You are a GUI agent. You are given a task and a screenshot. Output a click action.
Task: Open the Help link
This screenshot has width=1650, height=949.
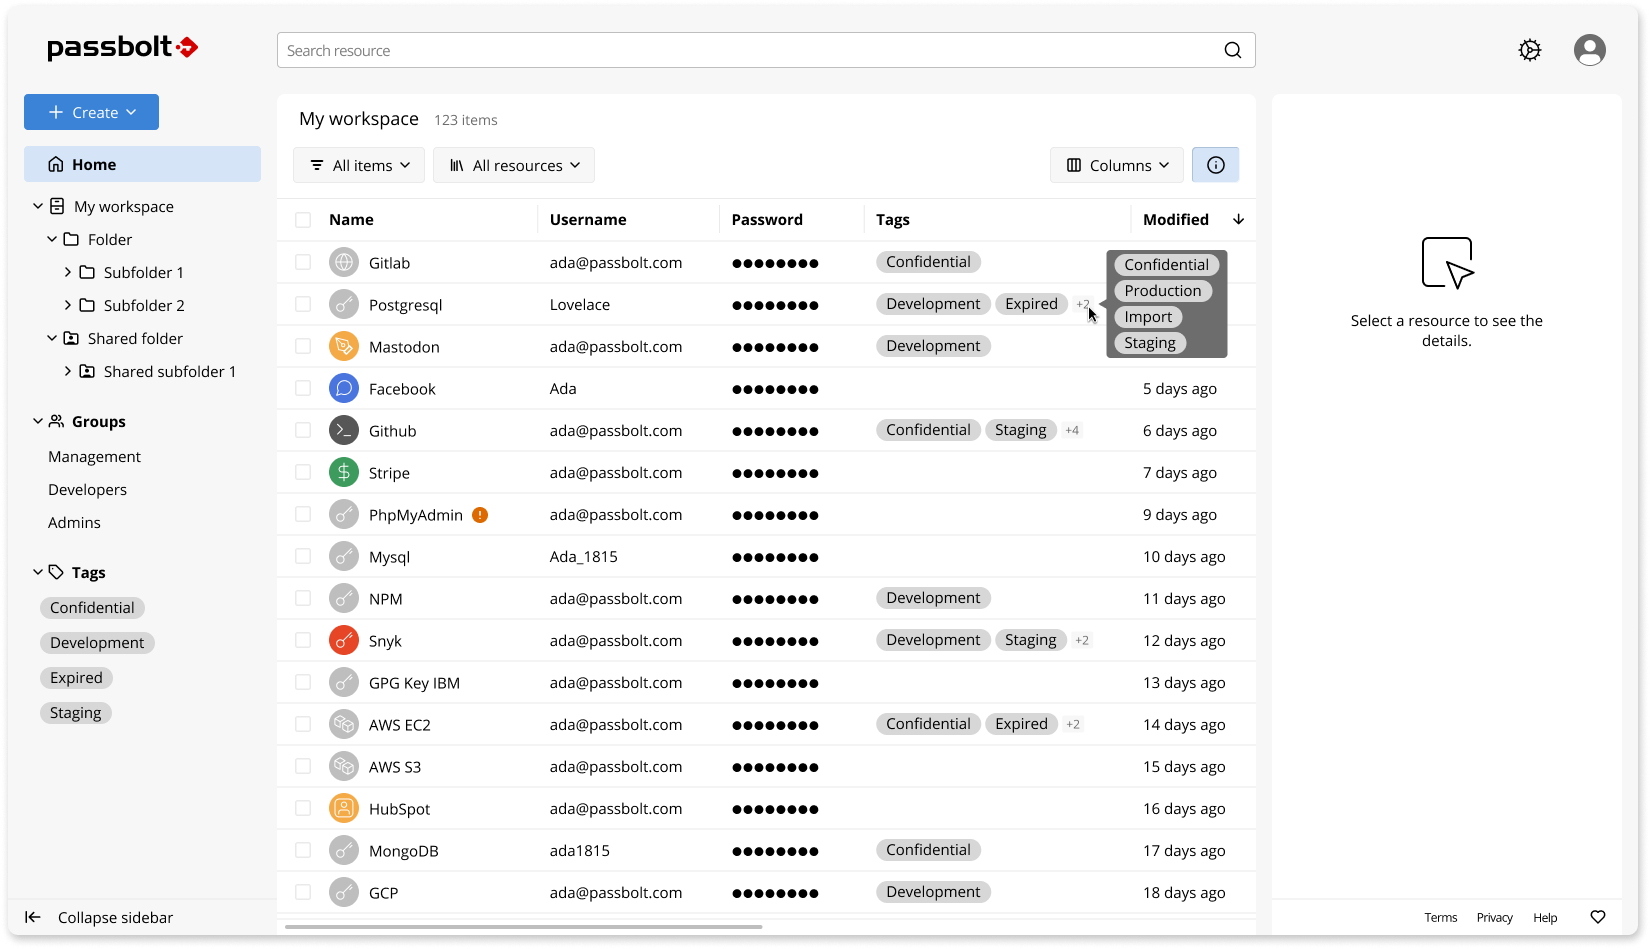click(1545, 917)
